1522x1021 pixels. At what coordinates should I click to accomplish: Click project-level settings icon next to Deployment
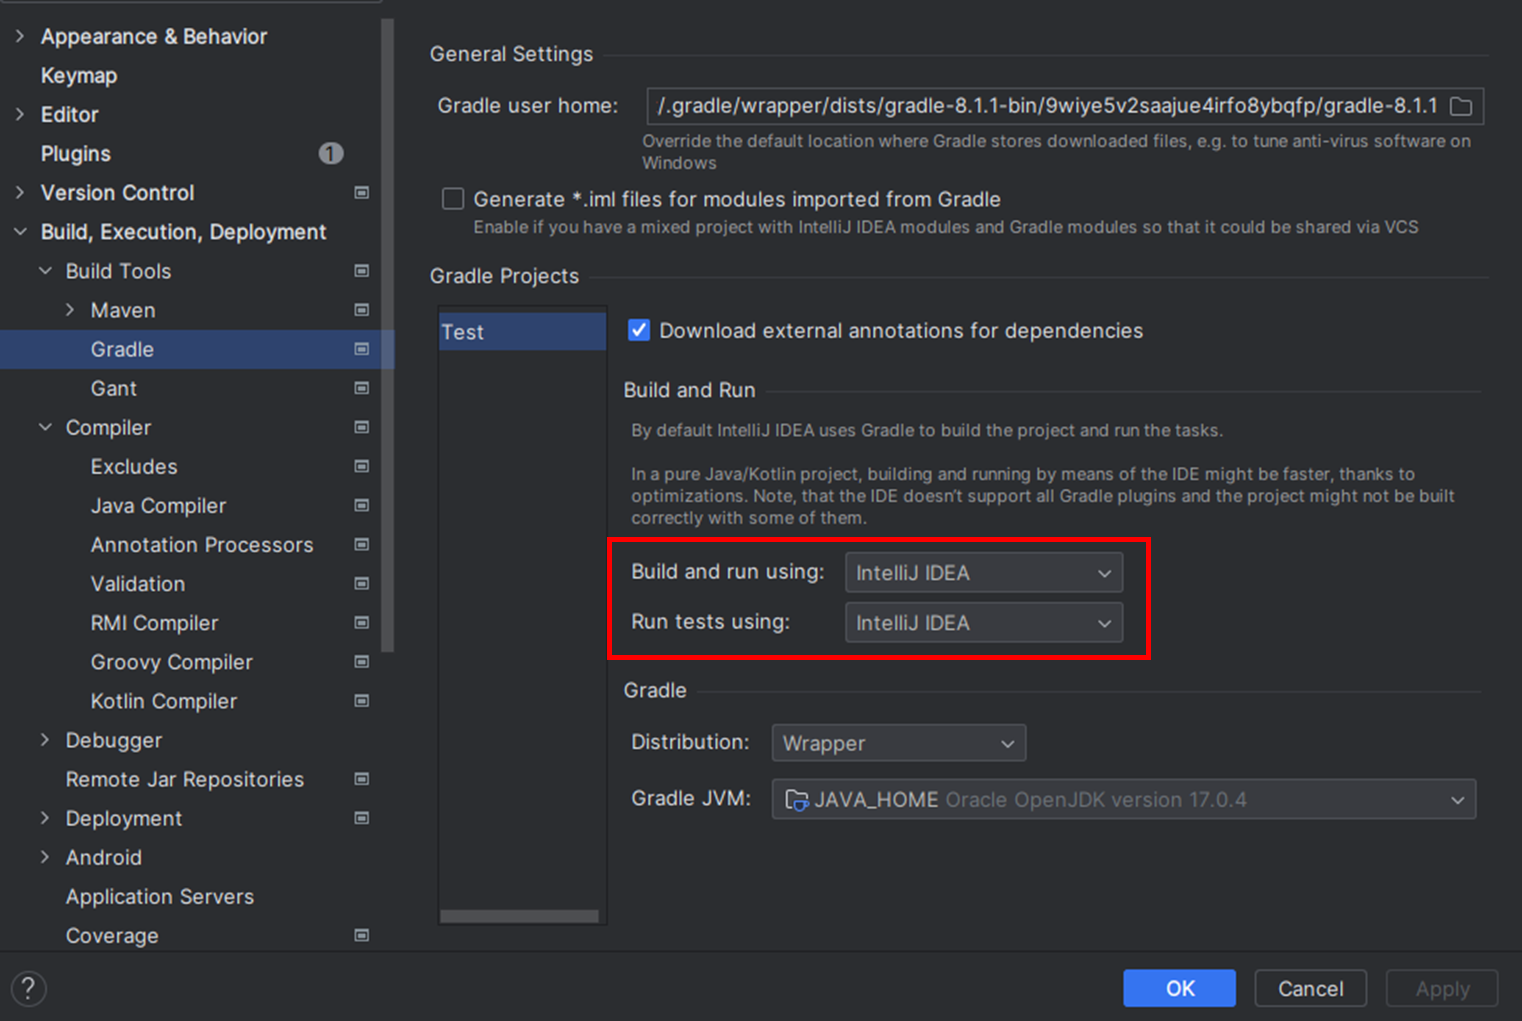pyautogui.click(x=362, y=817)
